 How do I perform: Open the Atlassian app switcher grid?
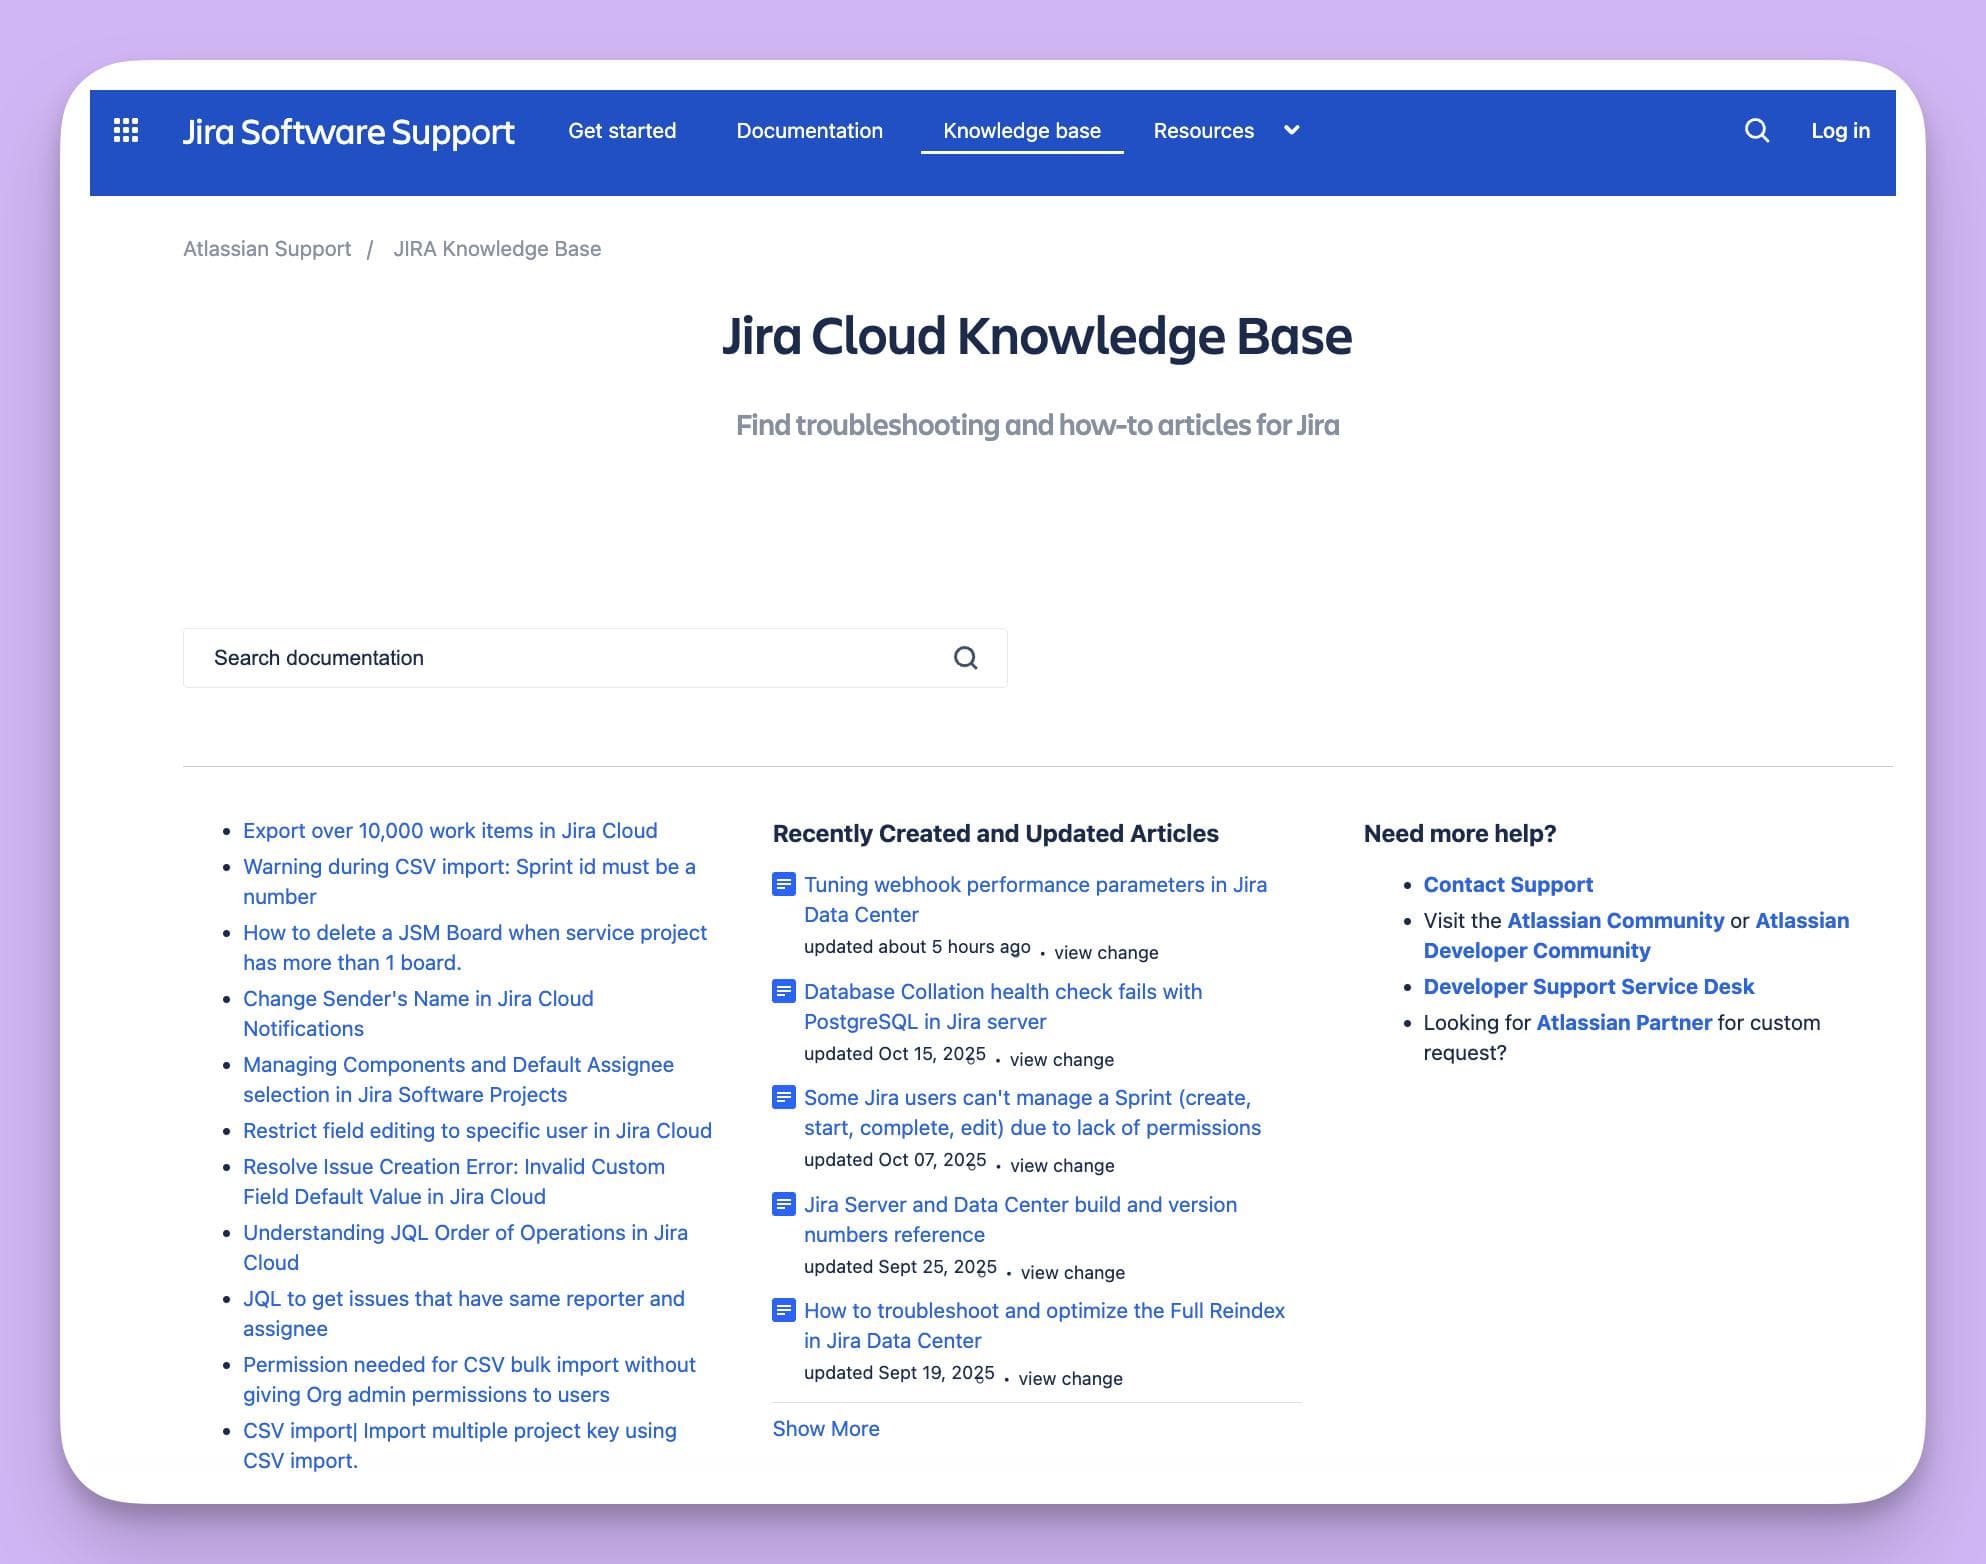coord(124,130)
